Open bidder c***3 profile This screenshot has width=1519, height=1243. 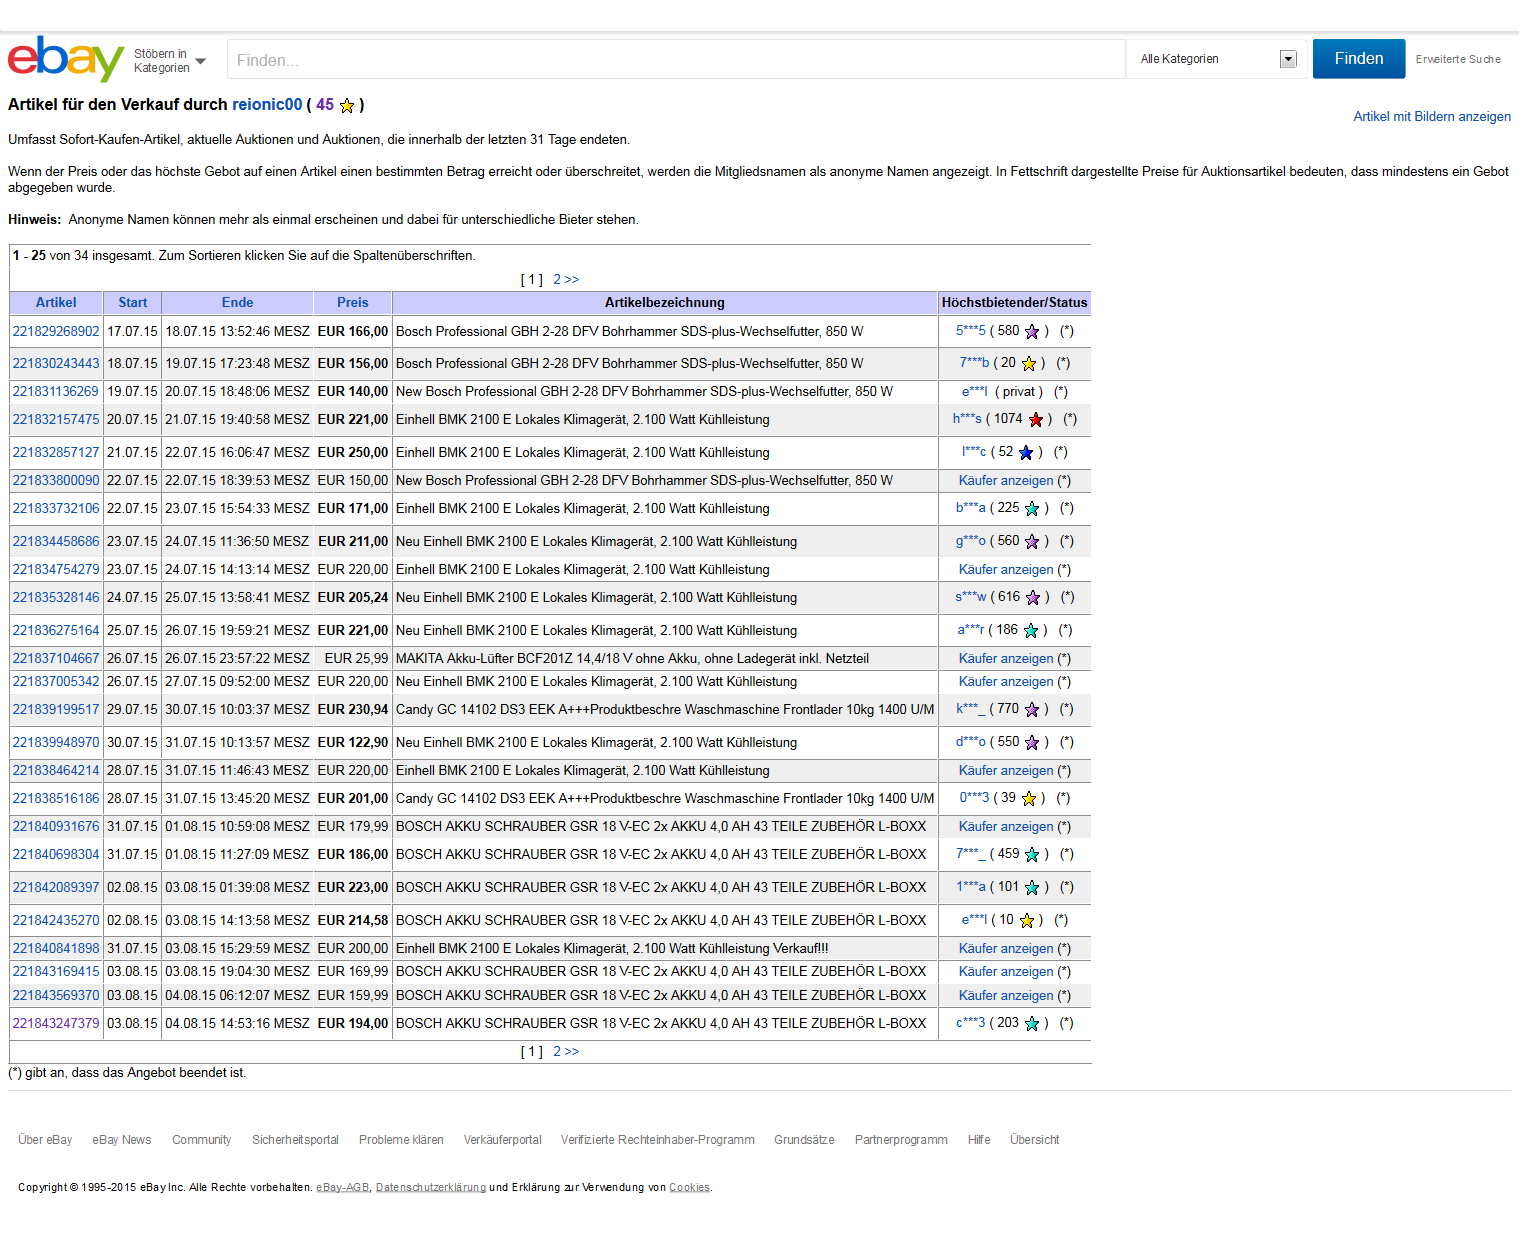(970, 1022)
